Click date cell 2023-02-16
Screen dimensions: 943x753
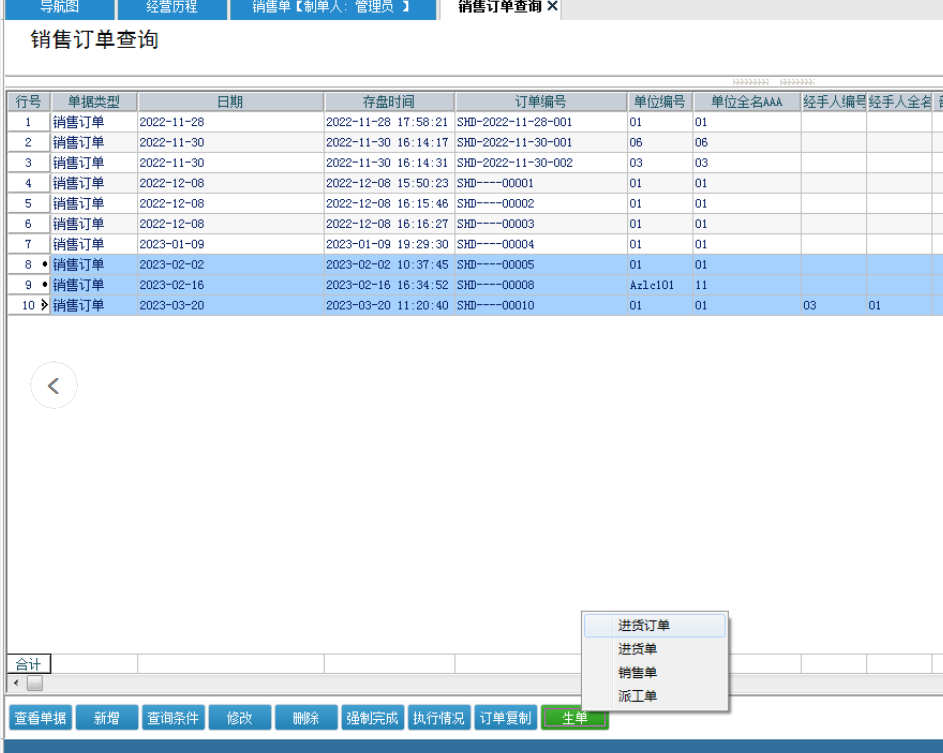(x=230, y=285)
